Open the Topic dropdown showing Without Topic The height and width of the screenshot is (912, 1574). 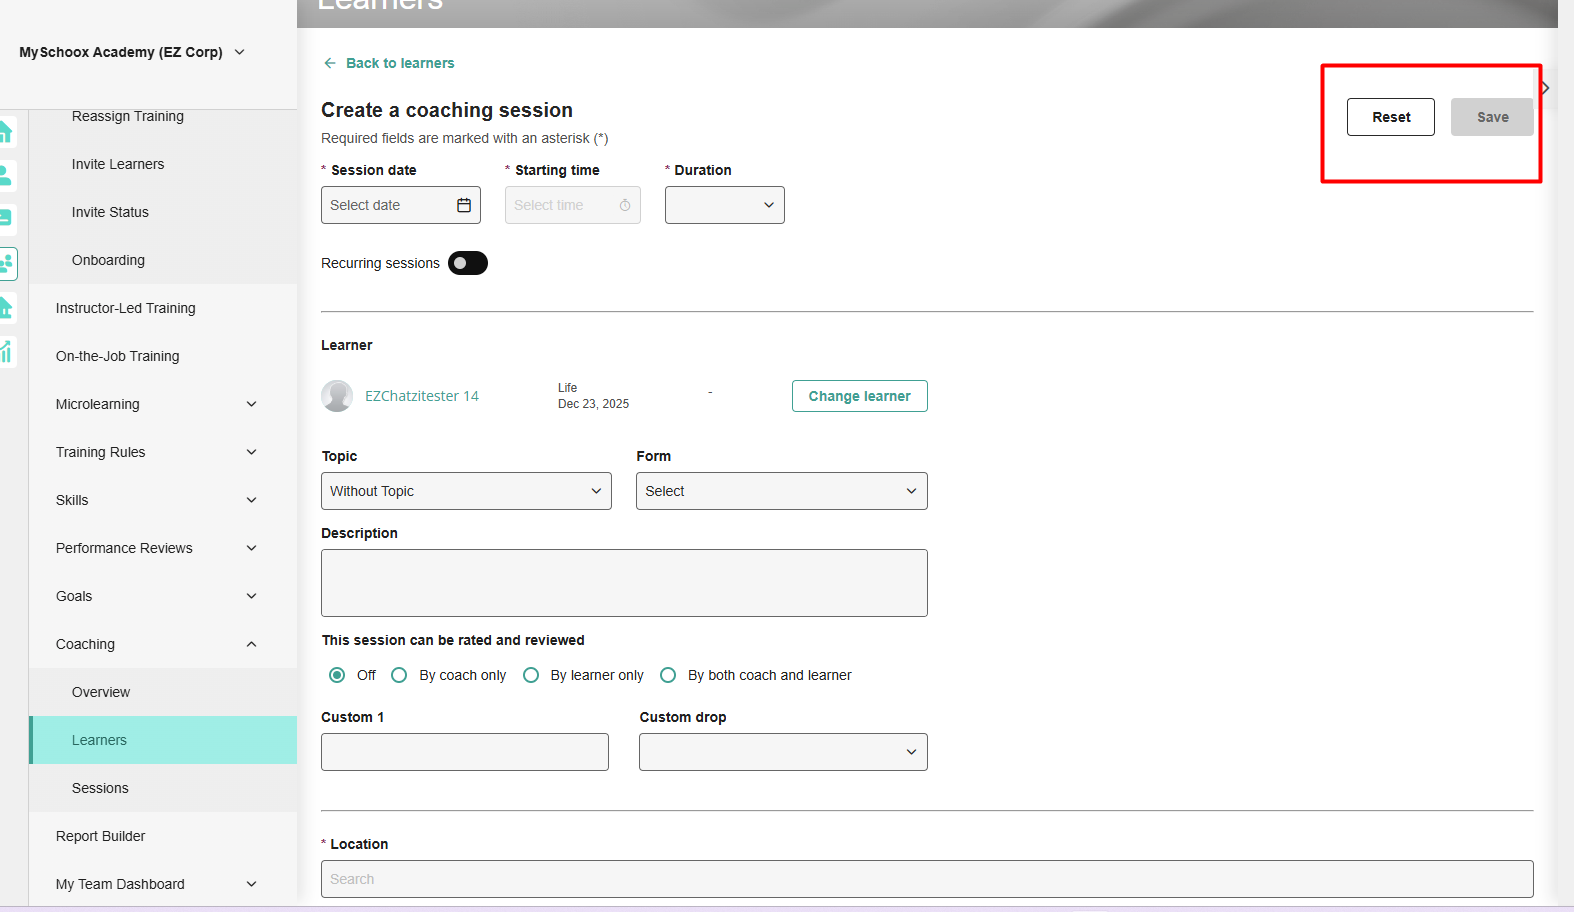[x=466, y=491]
